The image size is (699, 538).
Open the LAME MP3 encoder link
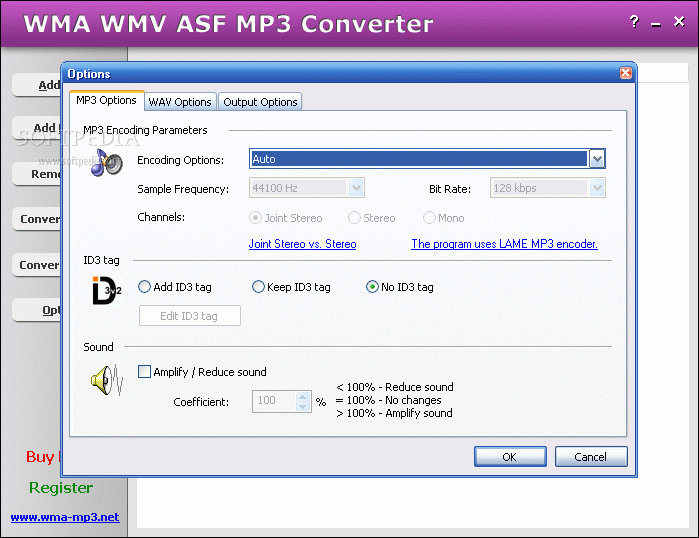coord(504,244)
